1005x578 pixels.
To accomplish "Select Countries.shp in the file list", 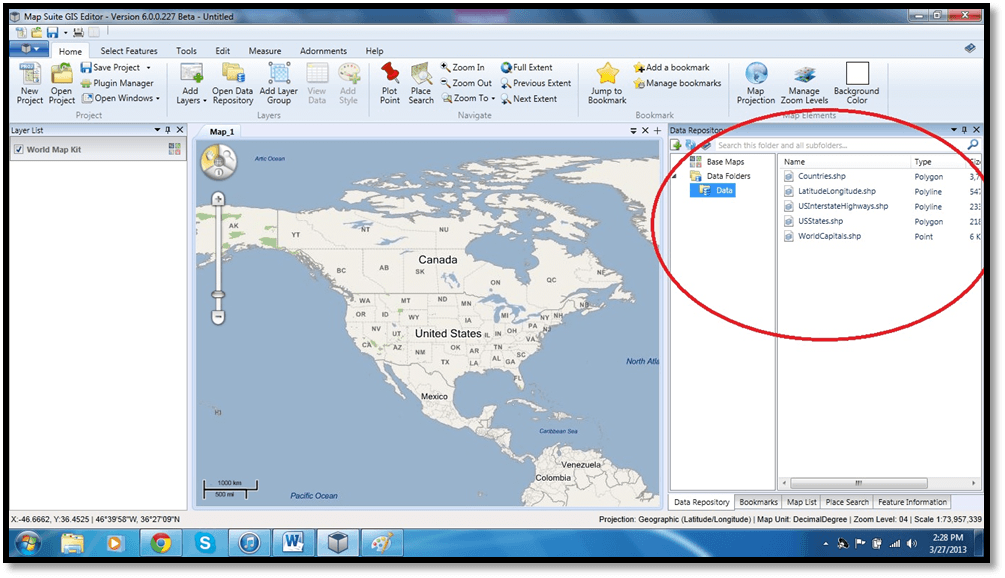I will pyautogui.click(x=821, y=177).
